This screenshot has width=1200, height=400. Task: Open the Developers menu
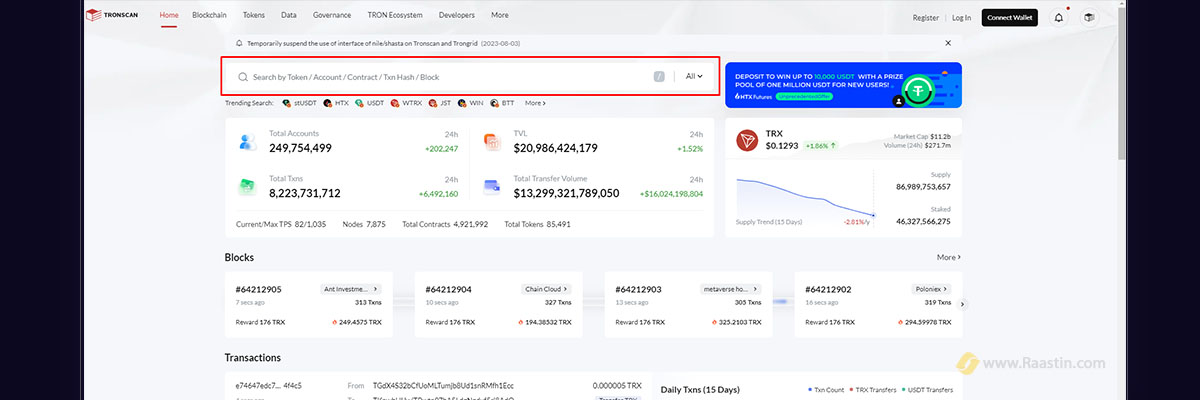pyautogui.click(x=457, y=16)
